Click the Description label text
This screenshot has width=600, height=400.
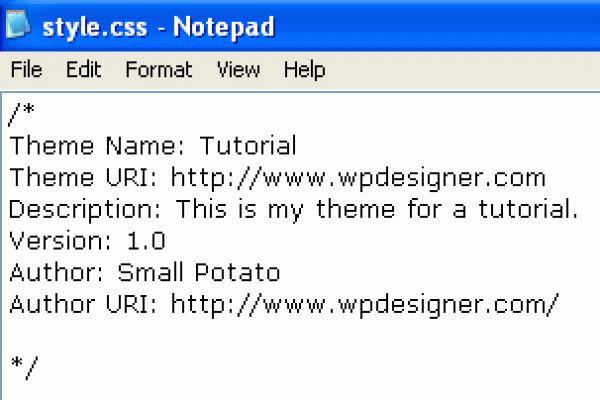point(88,210)
